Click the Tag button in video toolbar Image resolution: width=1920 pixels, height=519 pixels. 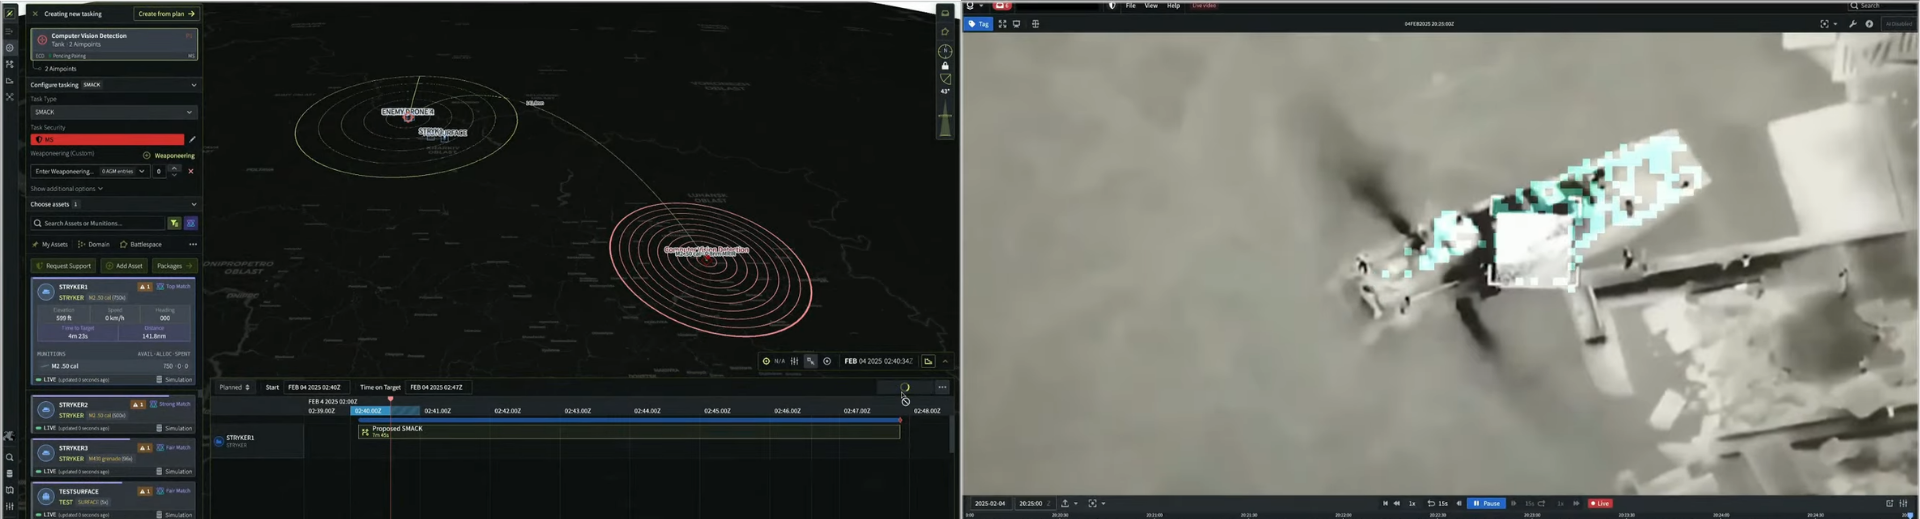[x=978, y=24]
